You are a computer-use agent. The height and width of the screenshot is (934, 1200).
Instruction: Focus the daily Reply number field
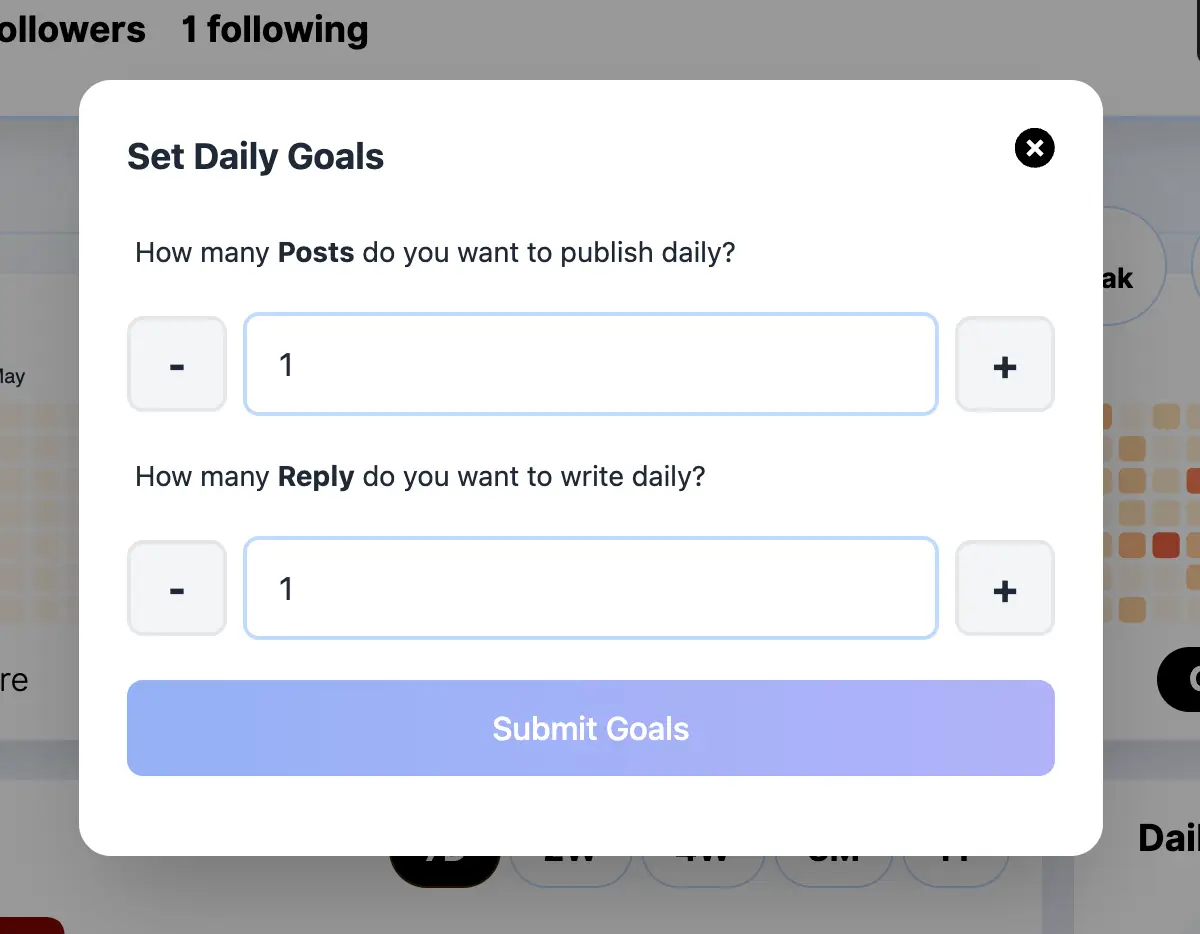click(590, 589)
